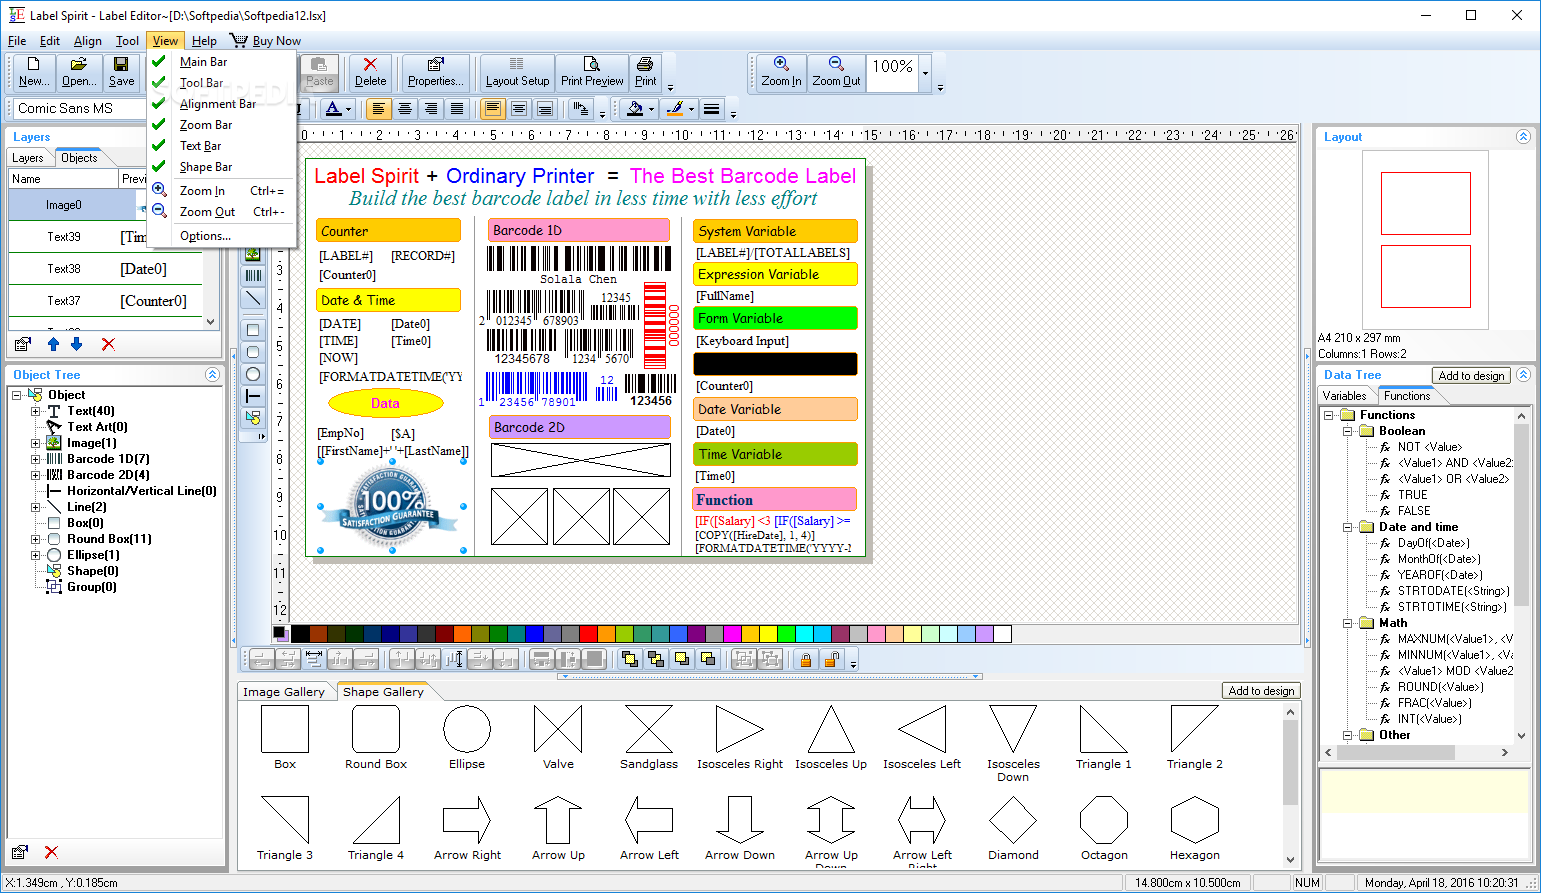Set vertical text alignment to top
Viewport: 1541px width, 893px height.
pyautogui.click(x=493, y=109)
